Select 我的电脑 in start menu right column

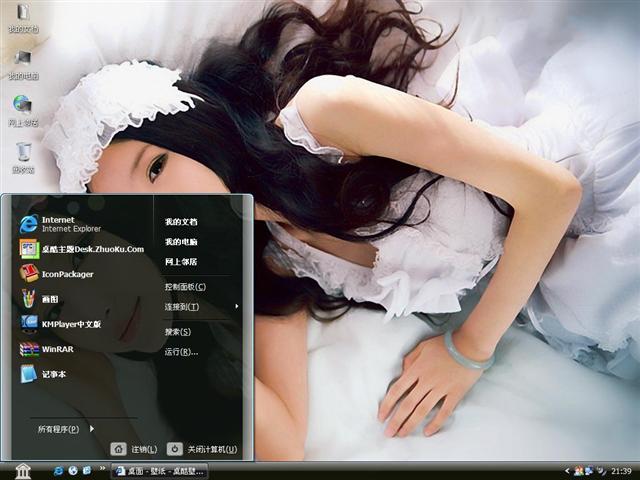click(x=181, y=242)
